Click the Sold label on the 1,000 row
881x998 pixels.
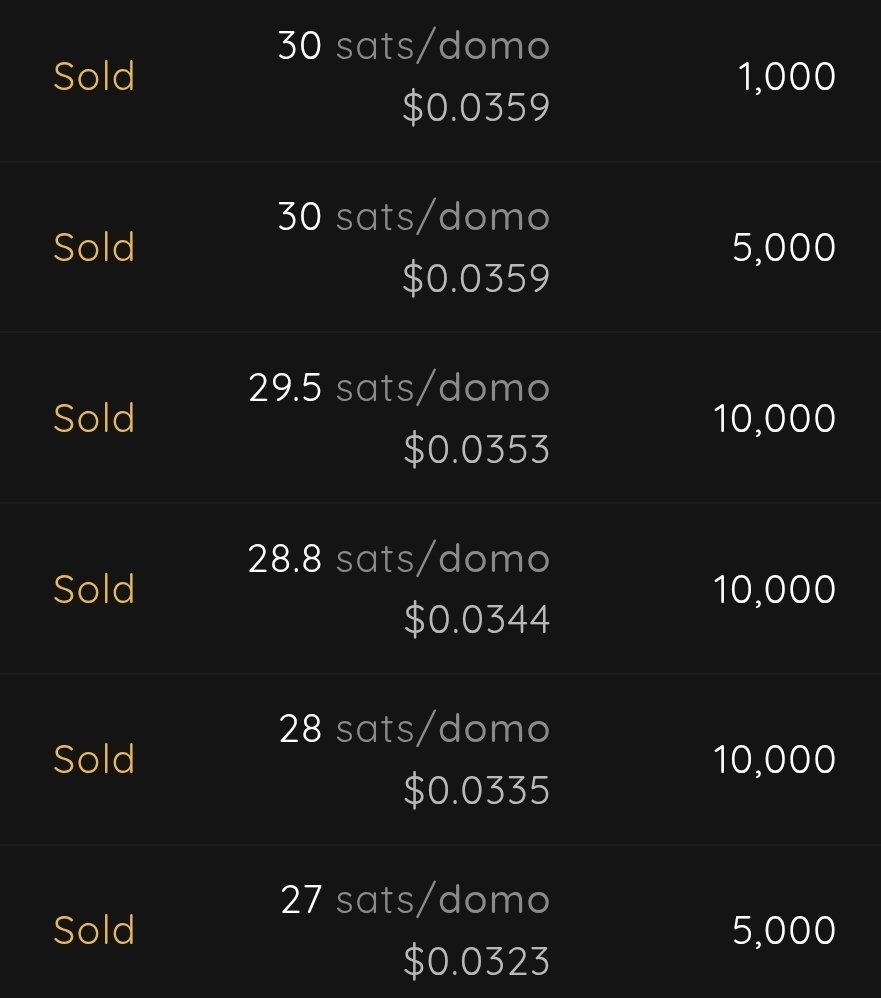pos(94,76)
